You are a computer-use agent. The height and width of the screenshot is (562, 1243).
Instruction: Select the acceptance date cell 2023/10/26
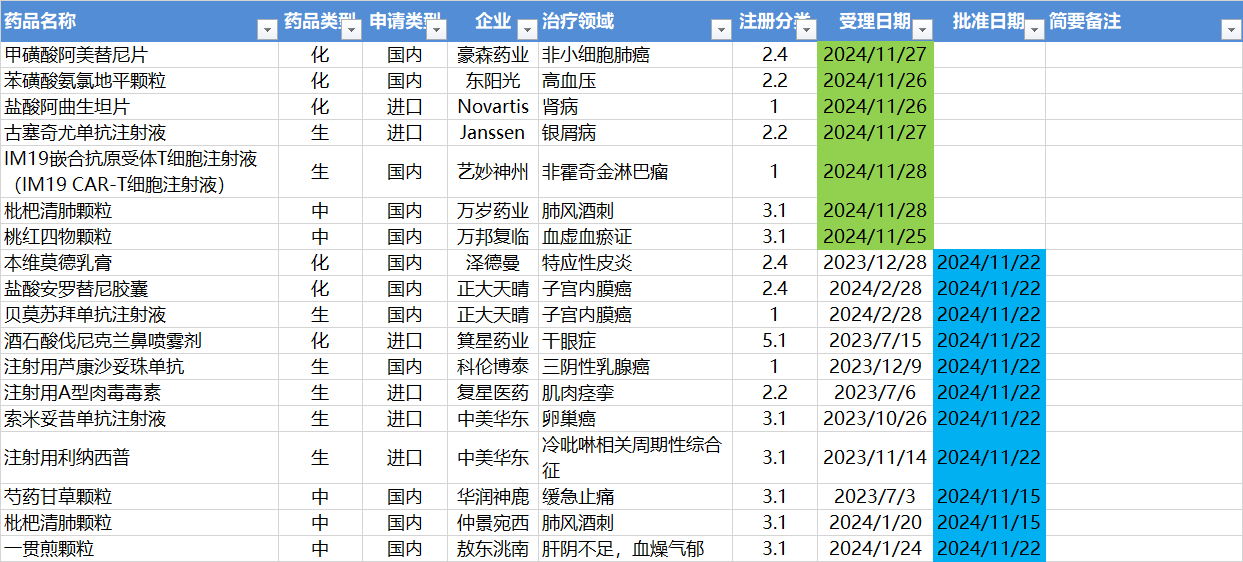coord(875,419)
